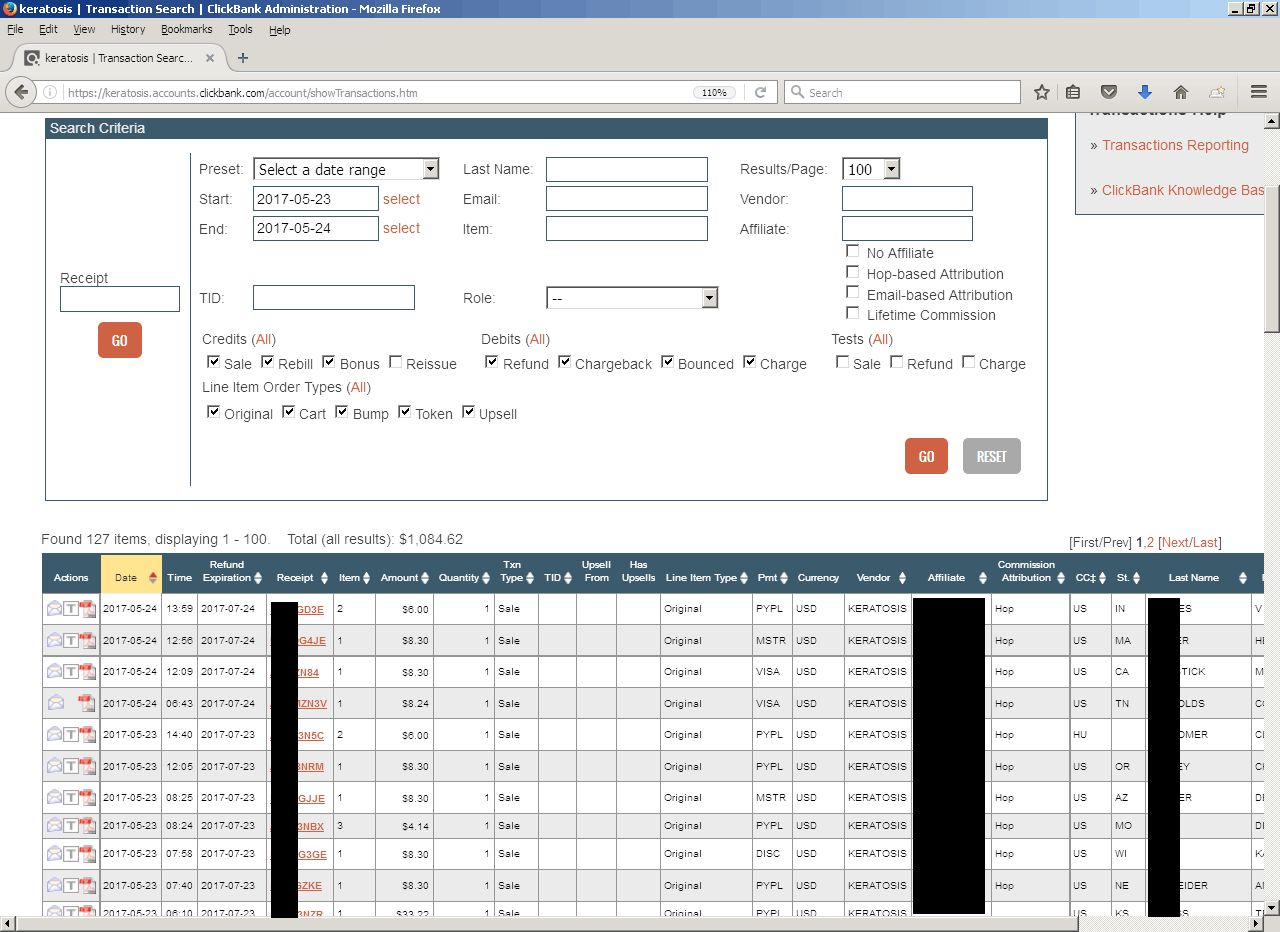1280x932 pixels.
Task: Open the Firefox downloads arrow
Action: tap(1145, 92)
